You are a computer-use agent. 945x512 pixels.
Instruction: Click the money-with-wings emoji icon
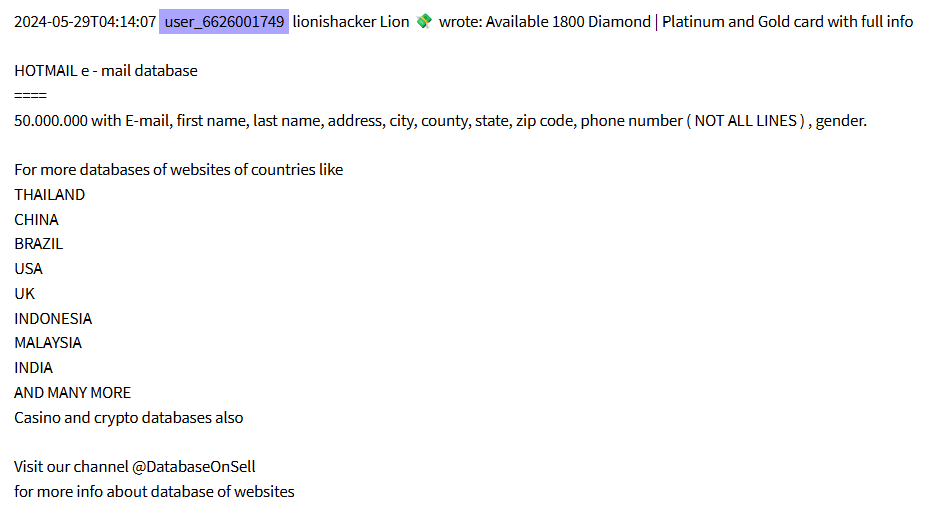(x=424, y=22)
